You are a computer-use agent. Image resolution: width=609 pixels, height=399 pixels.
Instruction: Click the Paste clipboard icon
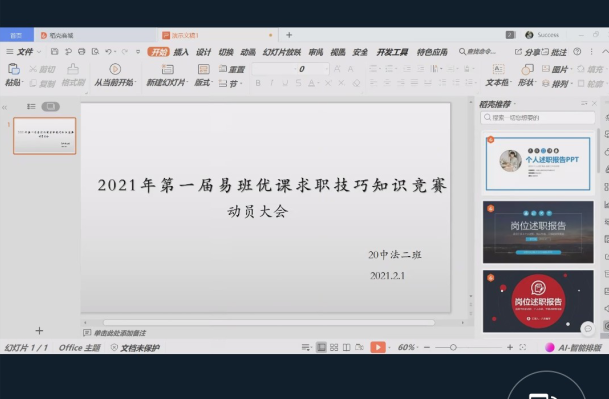14,69
